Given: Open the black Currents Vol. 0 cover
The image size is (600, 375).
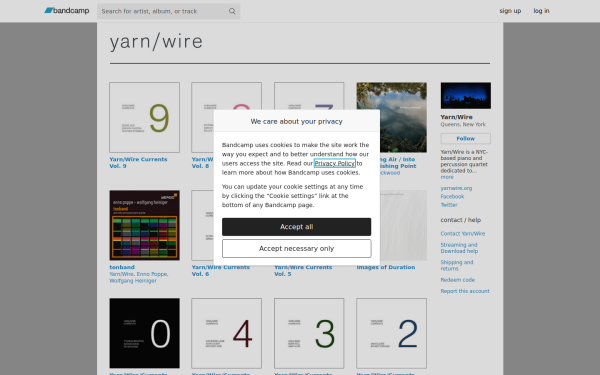Looking at the screenshot, I should (144, 333).
